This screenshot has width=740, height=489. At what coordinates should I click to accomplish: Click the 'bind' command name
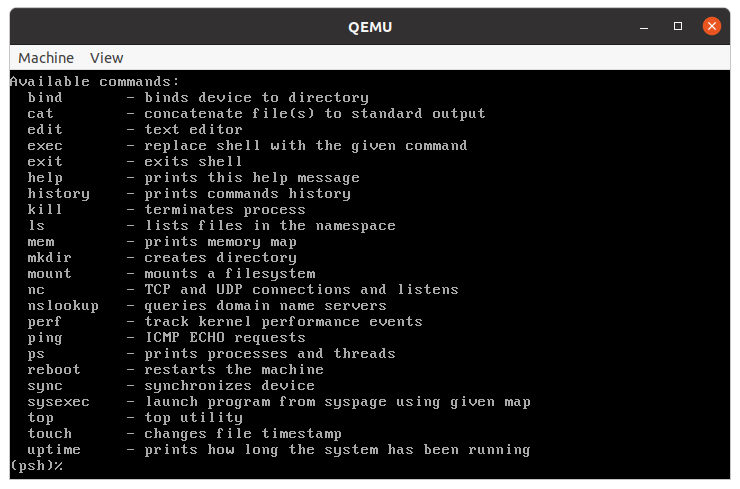click(45, 98)
